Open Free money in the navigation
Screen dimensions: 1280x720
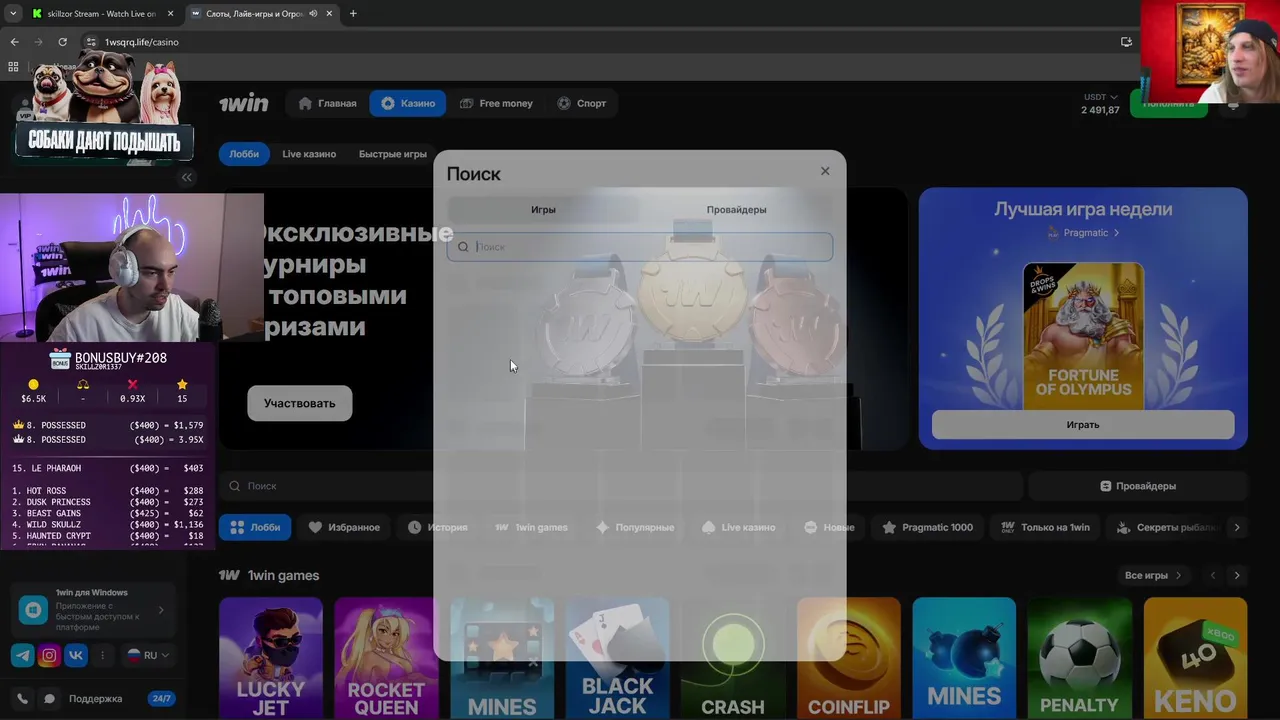point(496,103)
